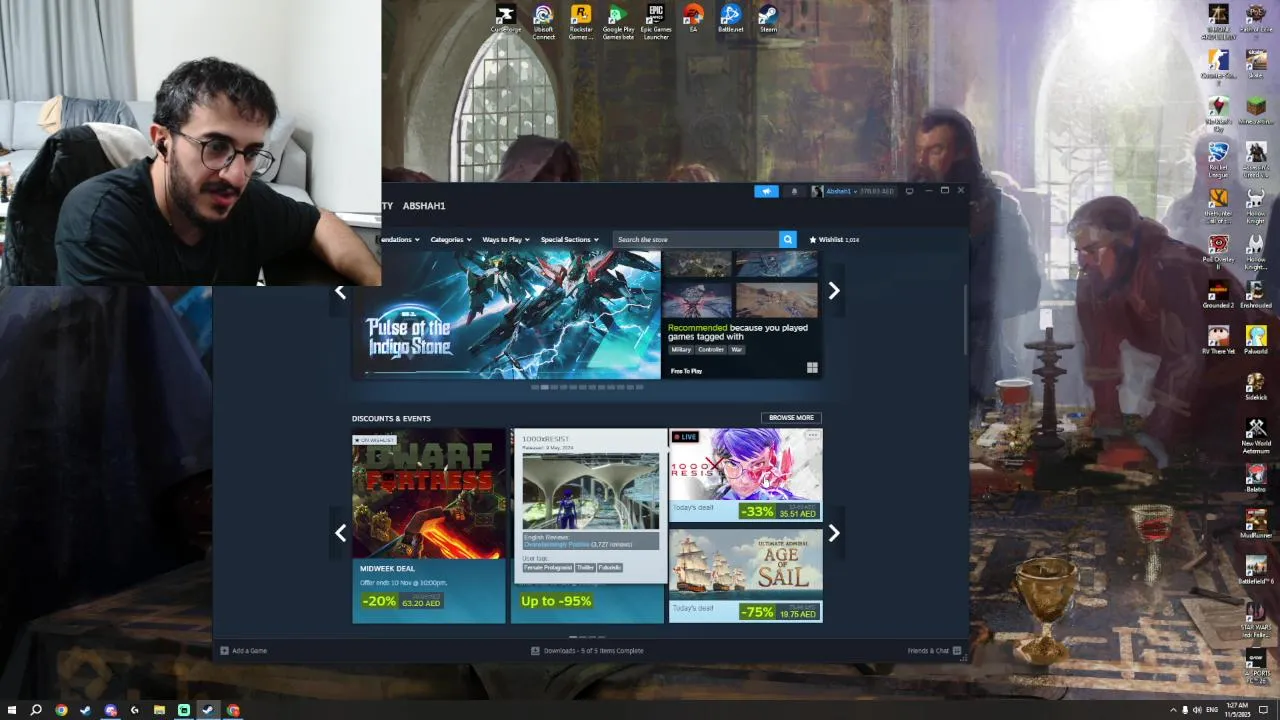
Task: Select the Military tag
Action: (x=681, y=350)
